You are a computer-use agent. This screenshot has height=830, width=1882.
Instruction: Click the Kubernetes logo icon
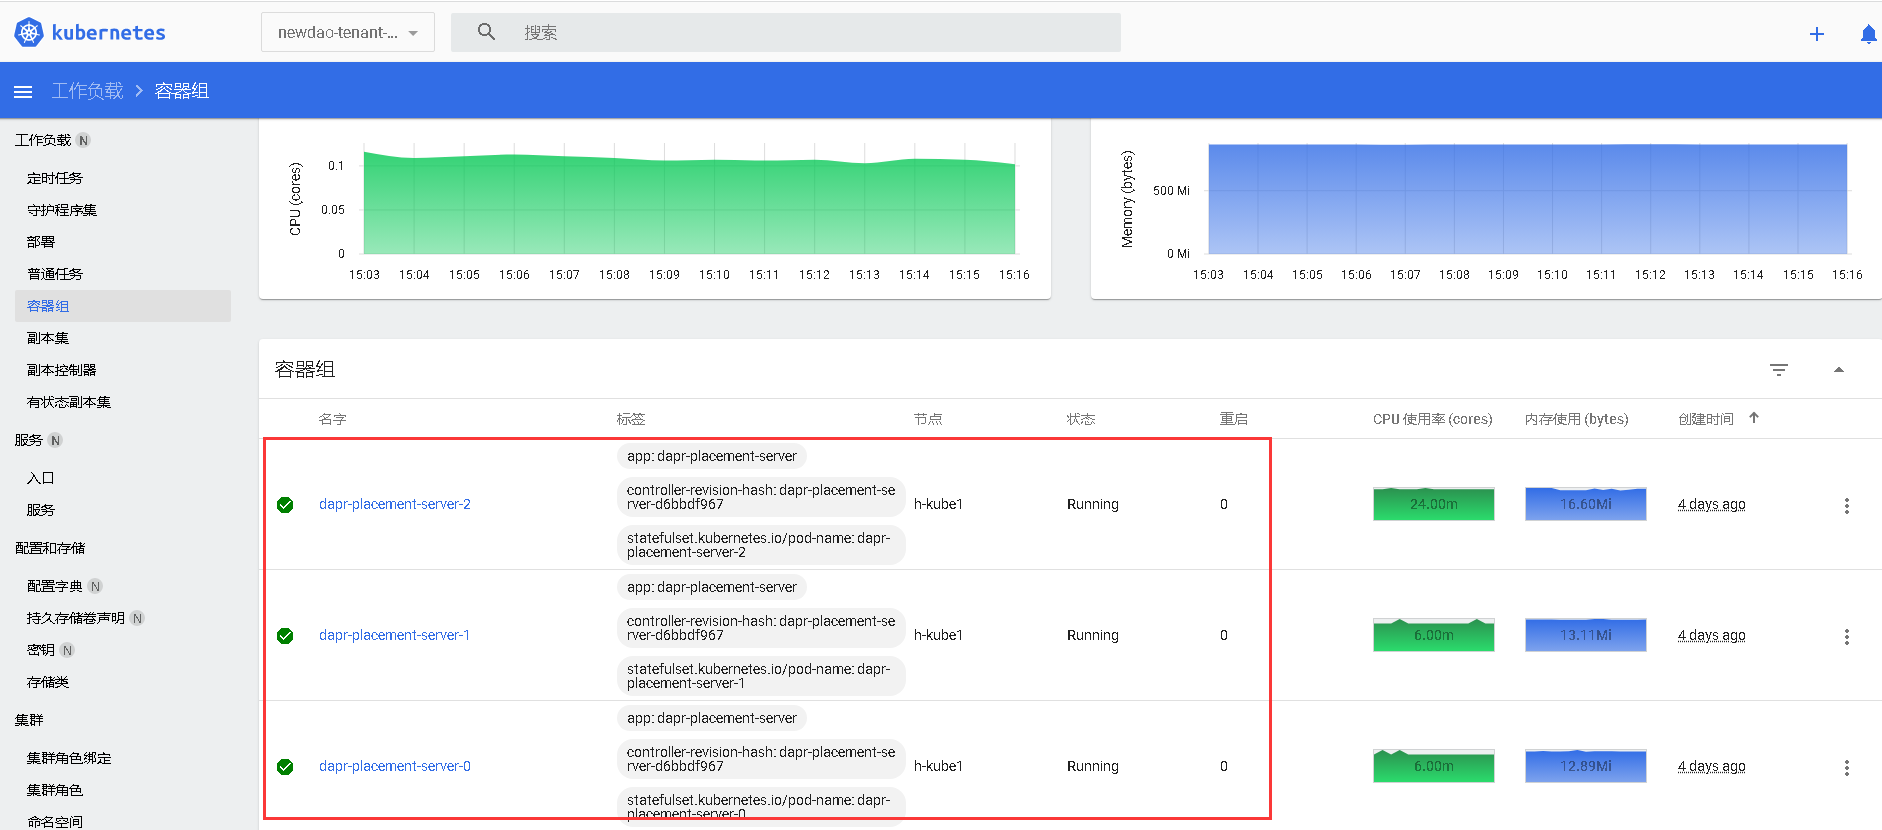(x=29, y=32)
